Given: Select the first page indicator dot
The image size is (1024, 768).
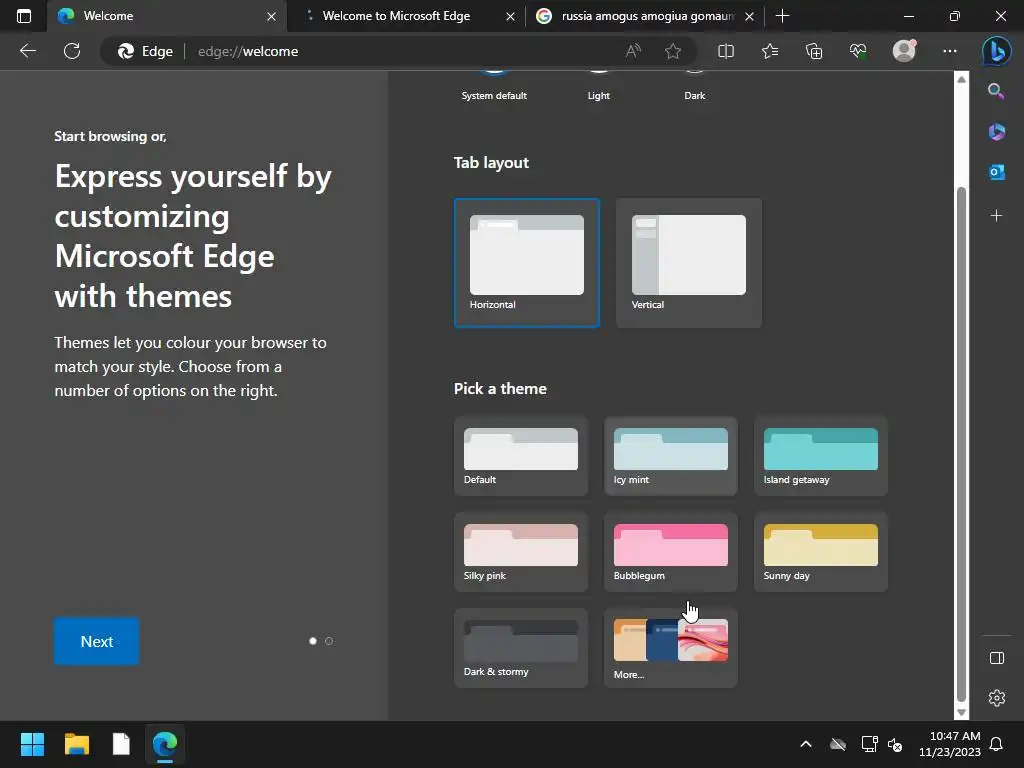Looking at the screenshot, I should point(313,641).
